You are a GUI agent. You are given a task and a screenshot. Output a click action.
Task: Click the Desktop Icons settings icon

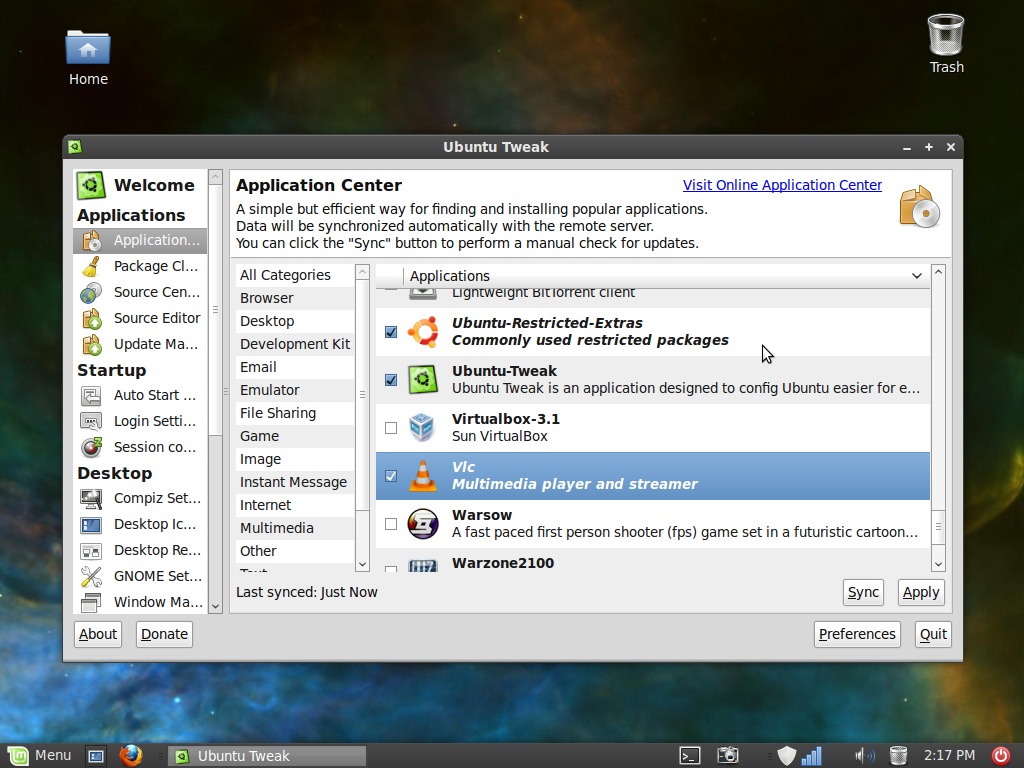(91, 525)
